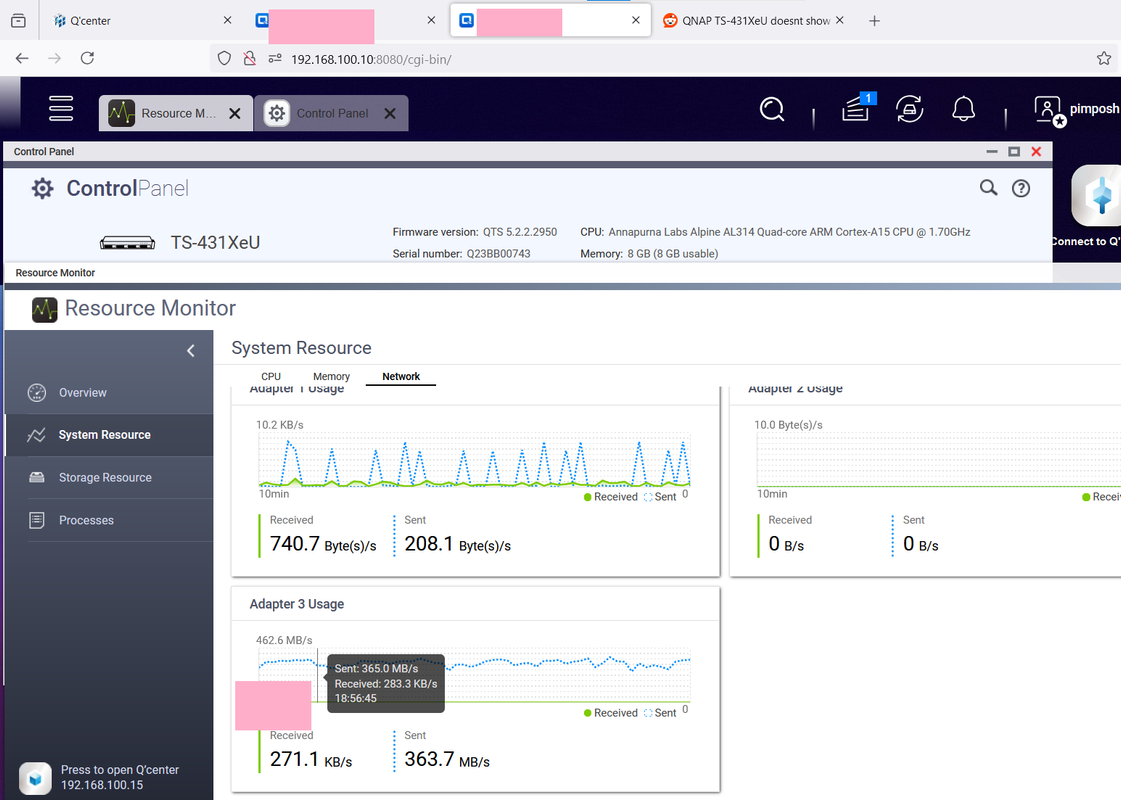Image resolution: width=1121 pixels, height=800 pixels.
Task: Switch to Resource Monitor taskbar tab
Action: [176, 113]
